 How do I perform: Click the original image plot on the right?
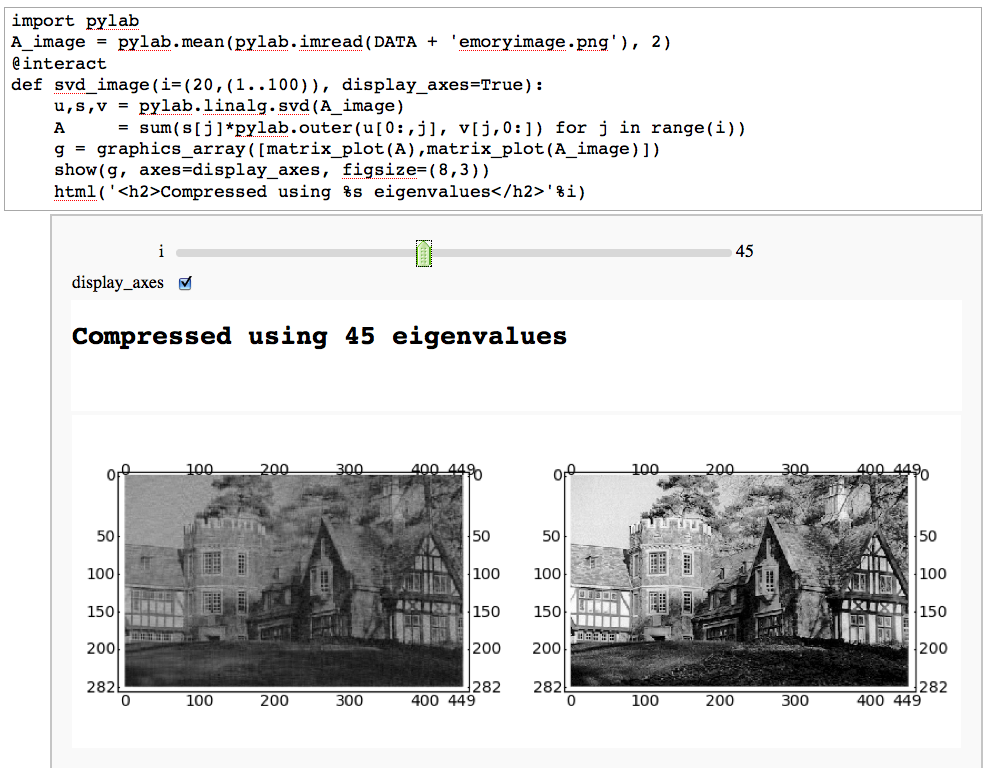(739, 581)
